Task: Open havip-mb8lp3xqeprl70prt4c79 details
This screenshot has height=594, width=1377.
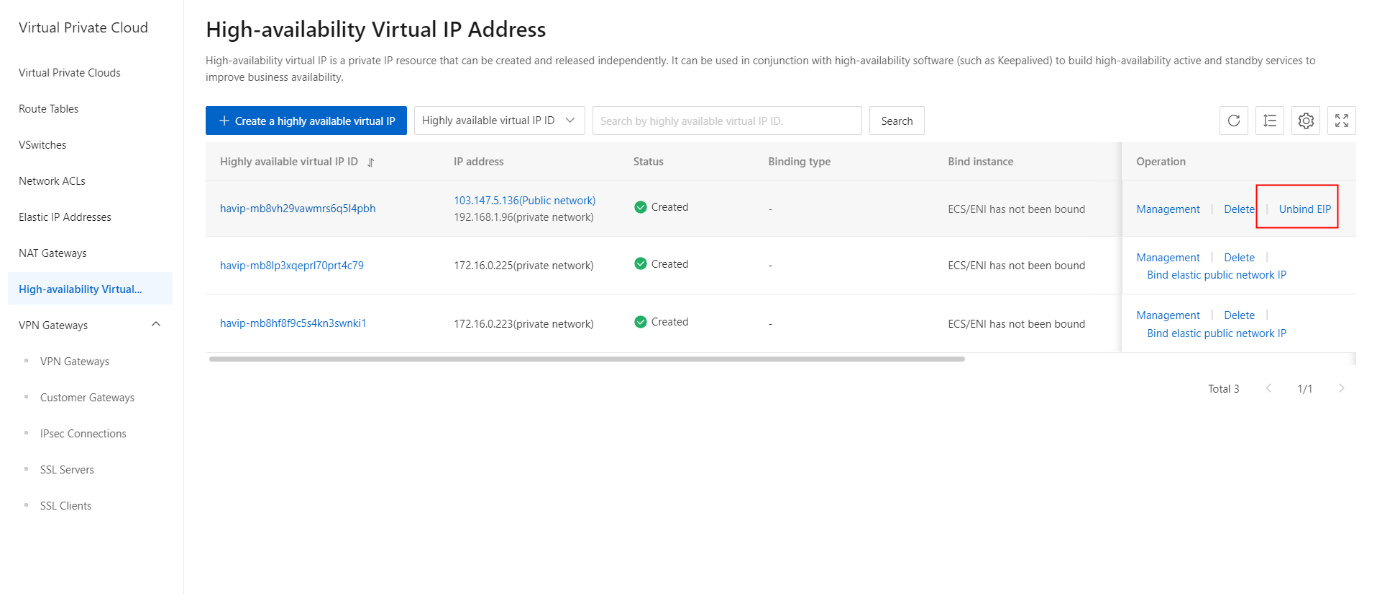Action: 292,265
